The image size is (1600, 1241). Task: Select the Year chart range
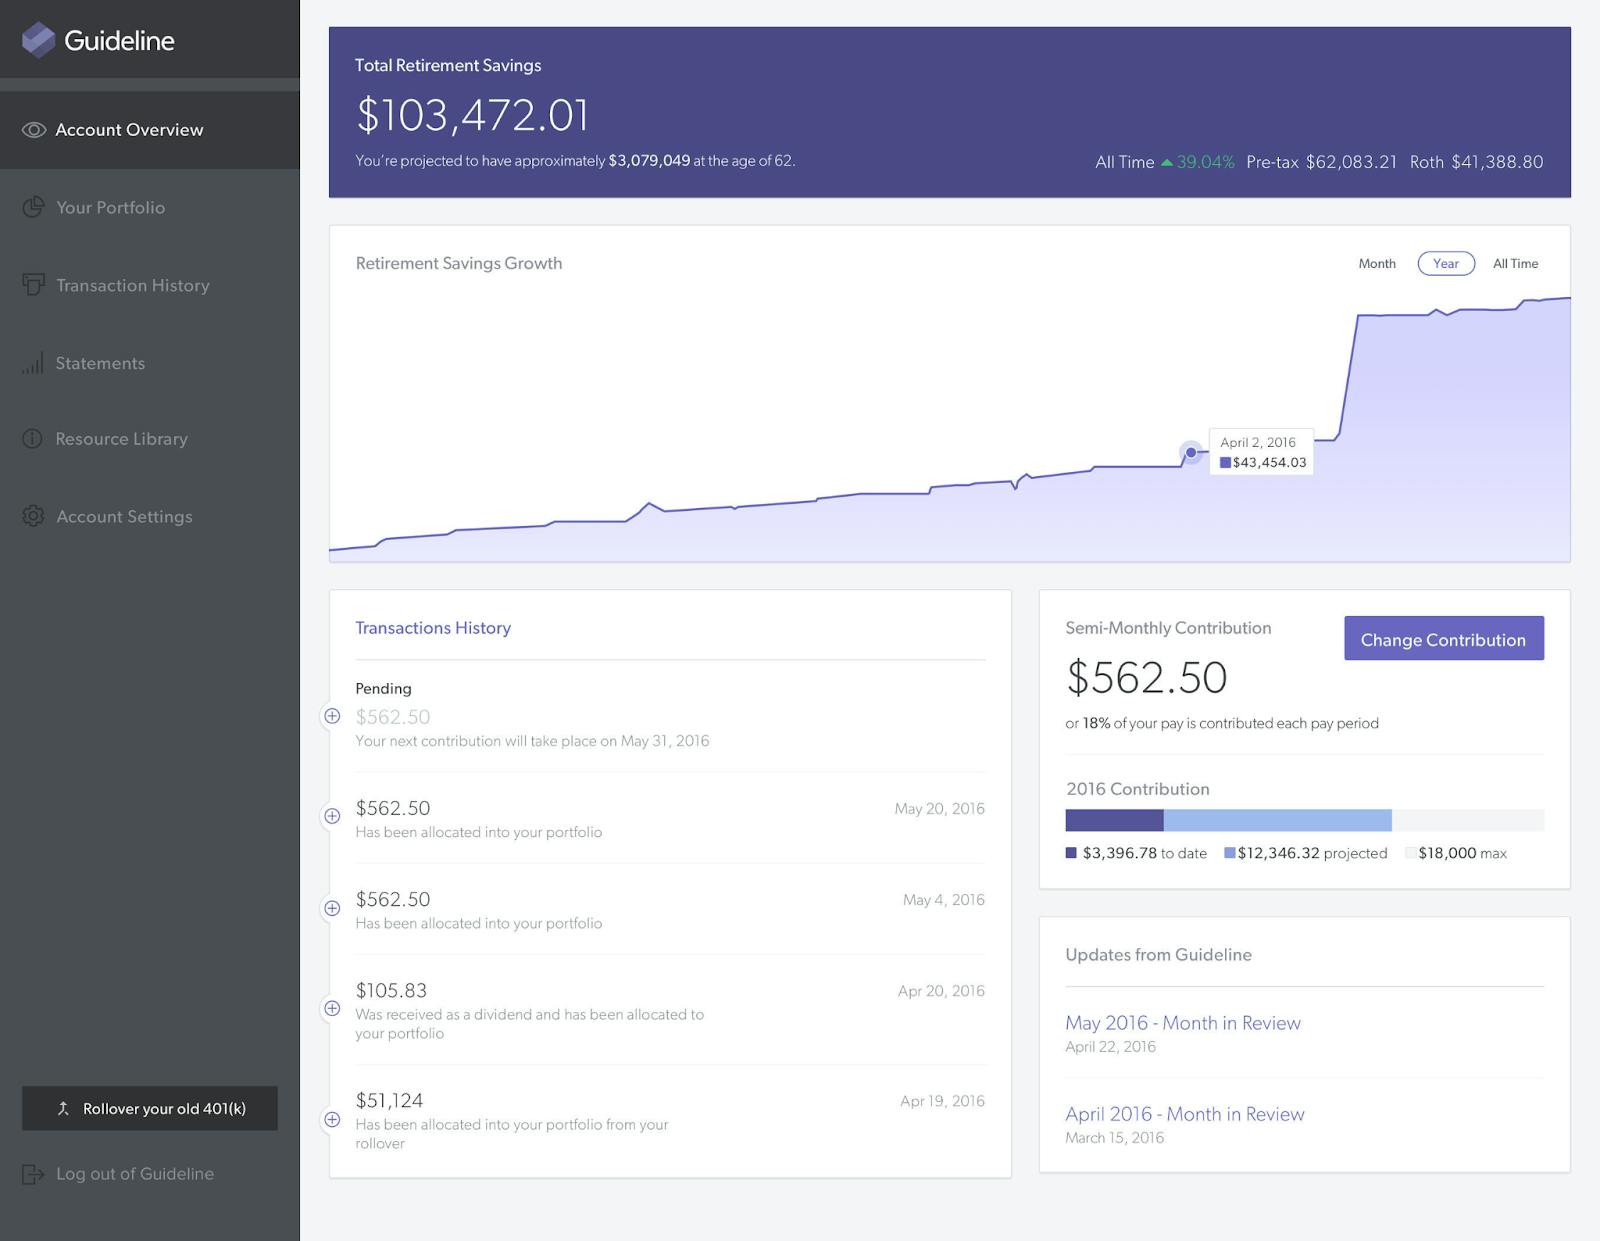click(1445, 264)
